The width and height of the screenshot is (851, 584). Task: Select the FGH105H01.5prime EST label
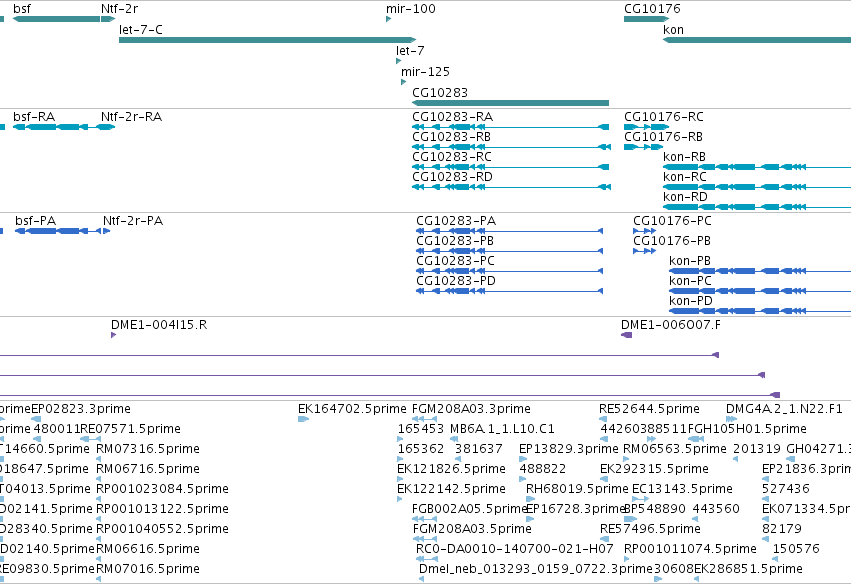click(x=747, y=429)
